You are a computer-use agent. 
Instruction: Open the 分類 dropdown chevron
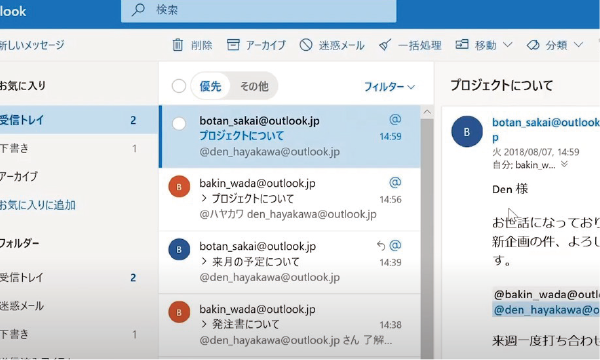tap(578, 45)
